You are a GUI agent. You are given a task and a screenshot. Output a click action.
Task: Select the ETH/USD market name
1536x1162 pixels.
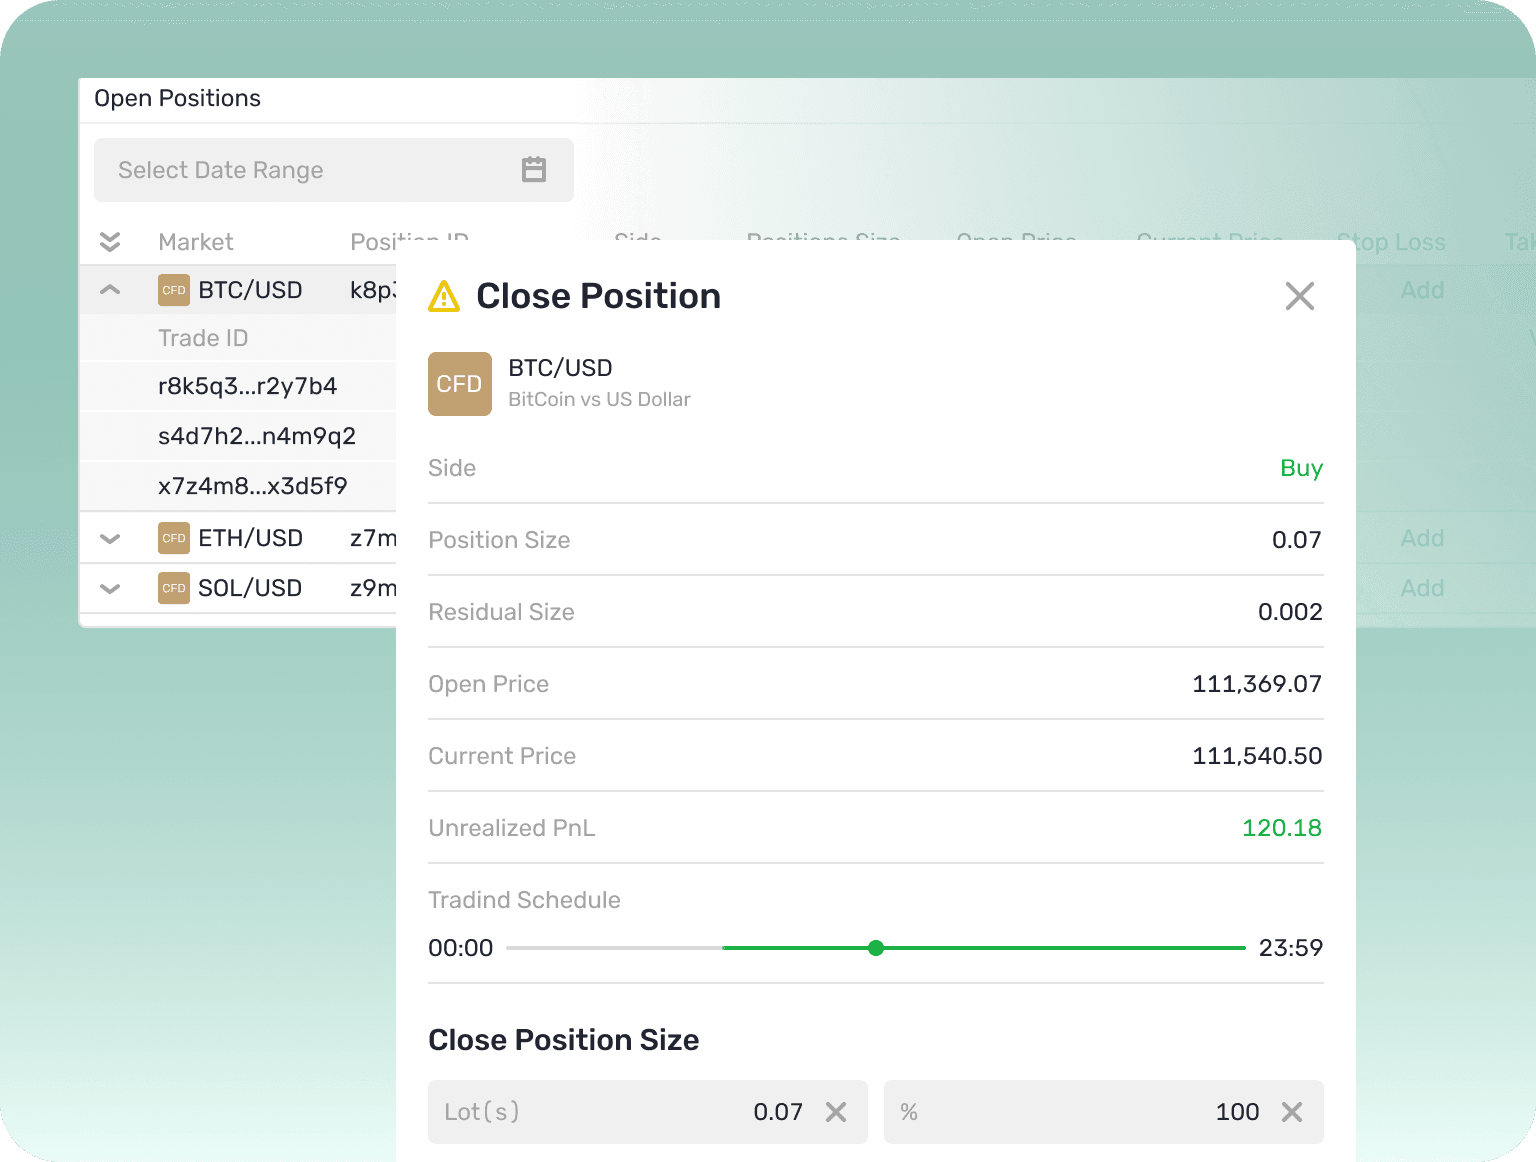250,538
